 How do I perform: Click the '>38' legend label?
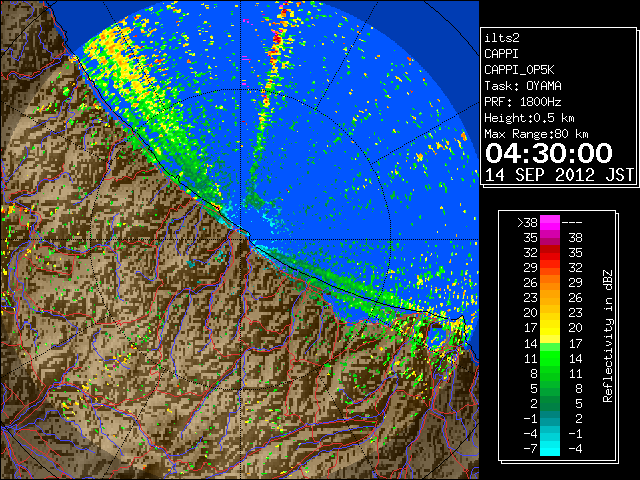click(527, 223)
